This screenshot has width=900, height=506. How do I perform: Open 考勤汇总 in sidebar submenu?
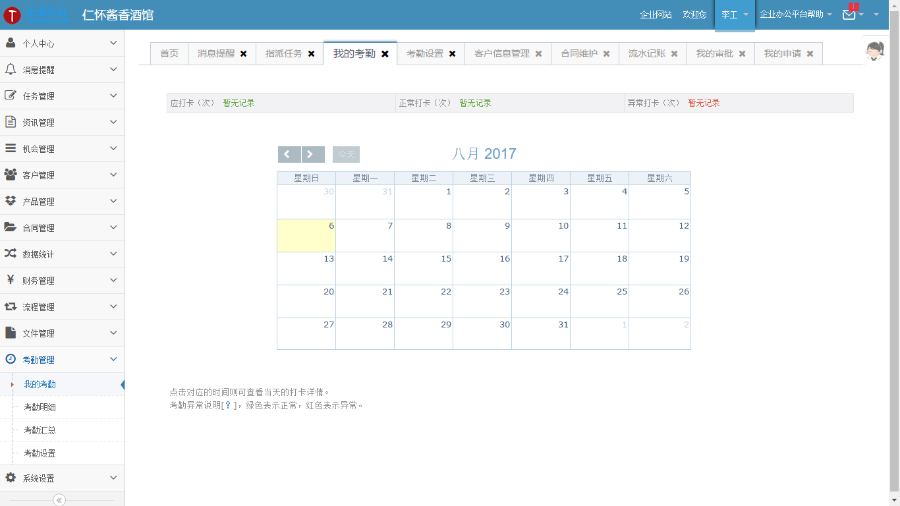(x=40, y=430)
